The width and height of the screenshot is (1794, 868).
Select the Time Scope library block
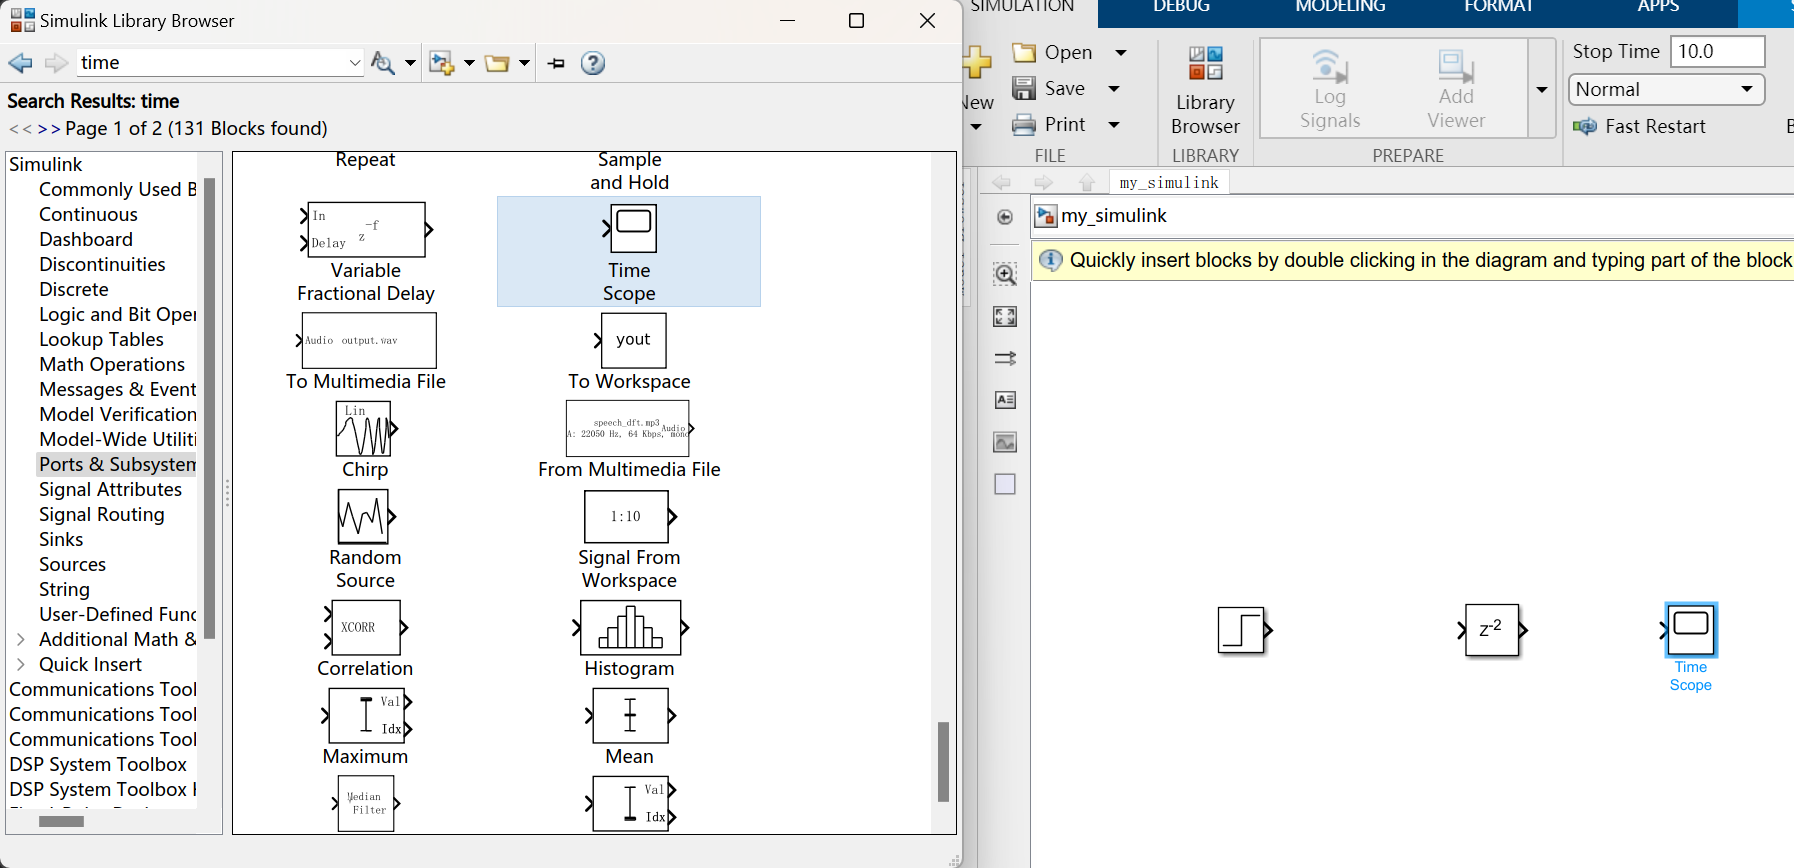[629, 252]
